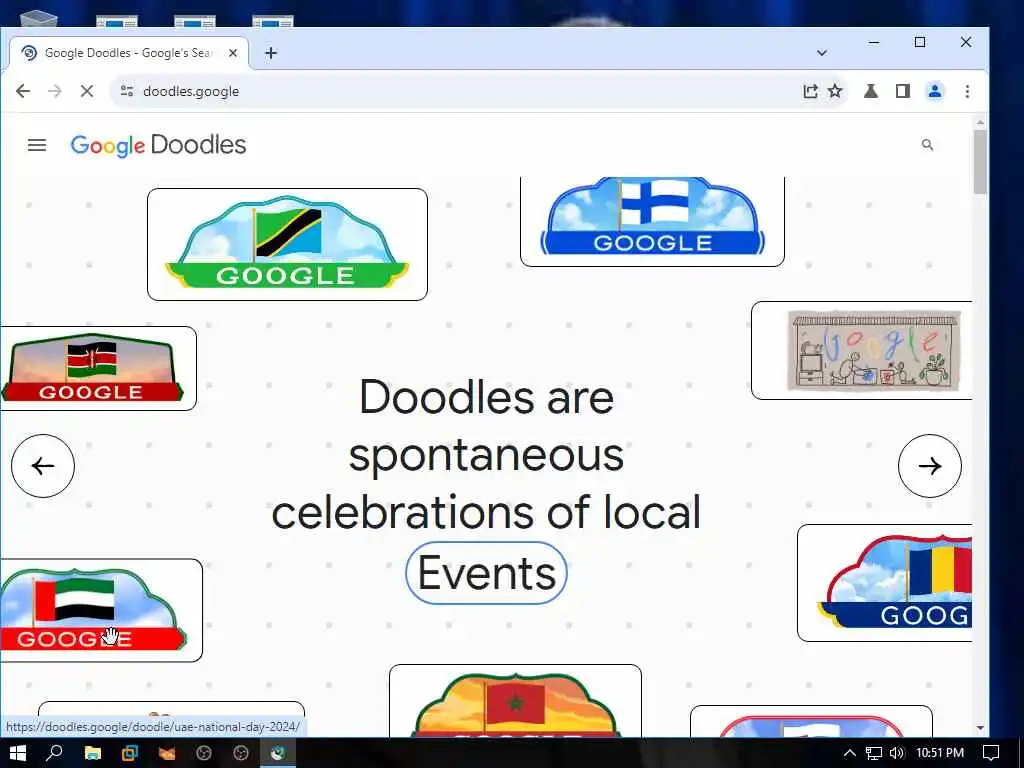Open the network tray icon
1024x768 pixels.
coord(874,753)
